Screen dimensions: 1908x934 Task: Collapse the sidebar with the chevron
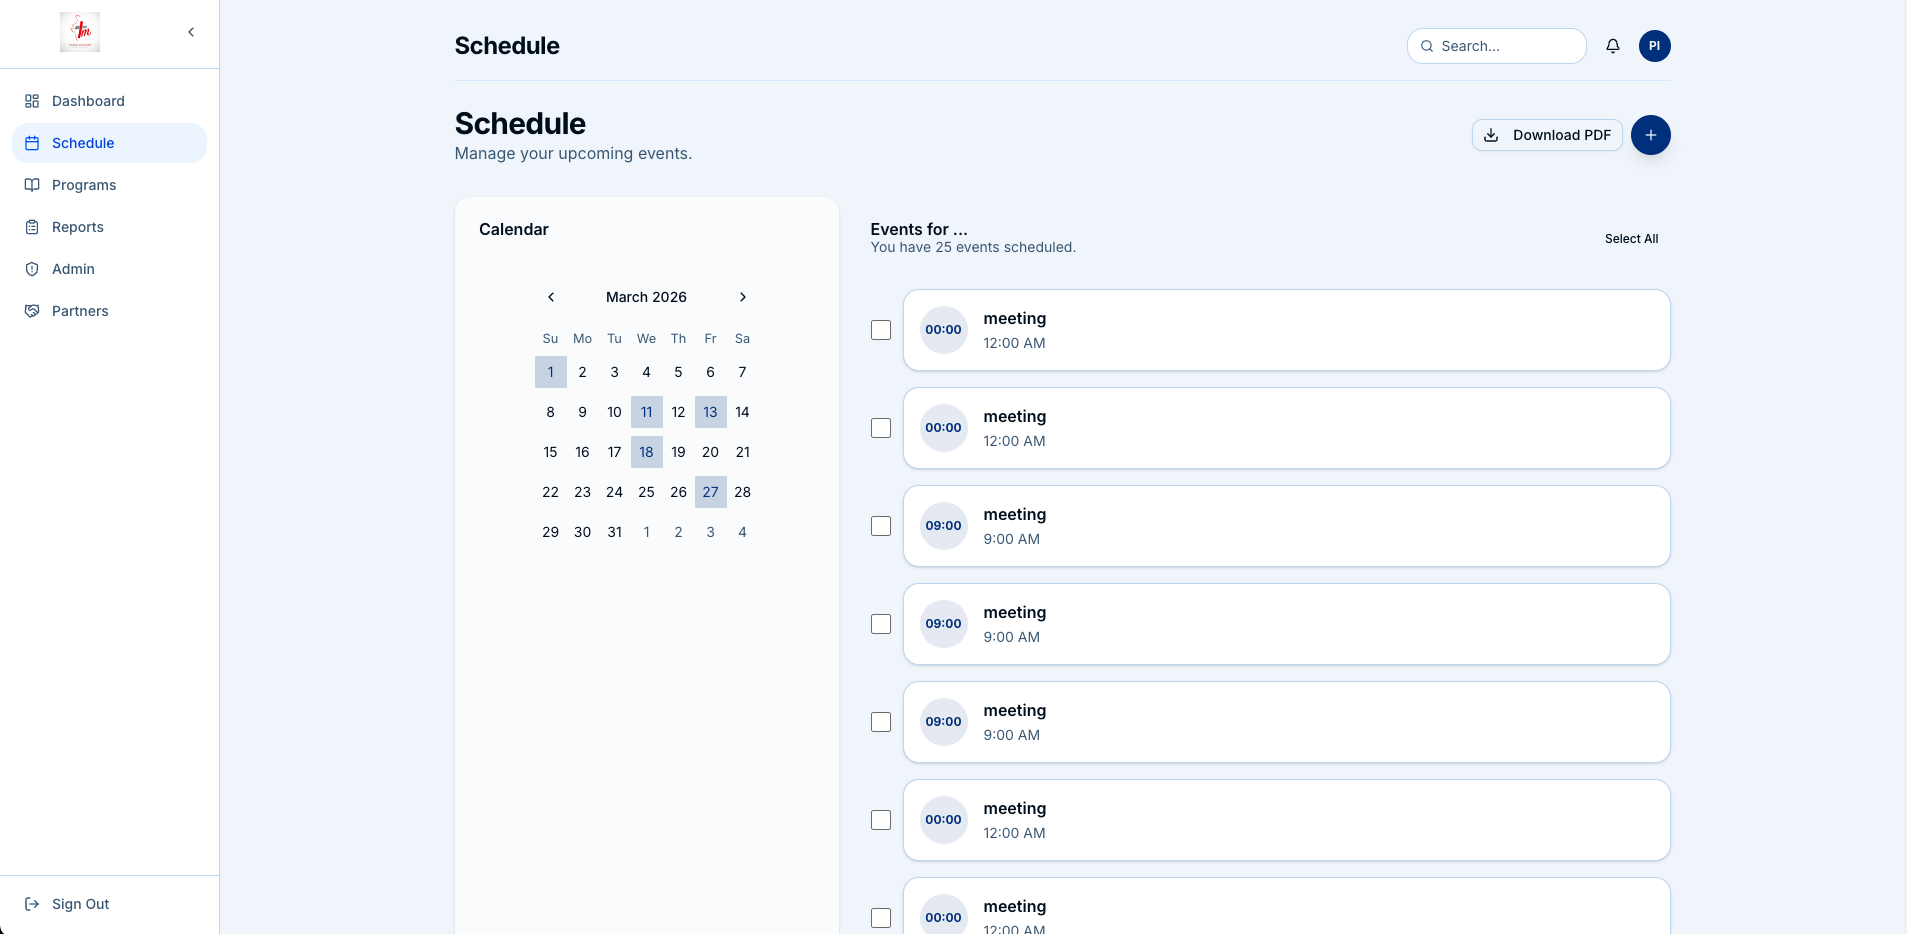[x=191, y=32]
